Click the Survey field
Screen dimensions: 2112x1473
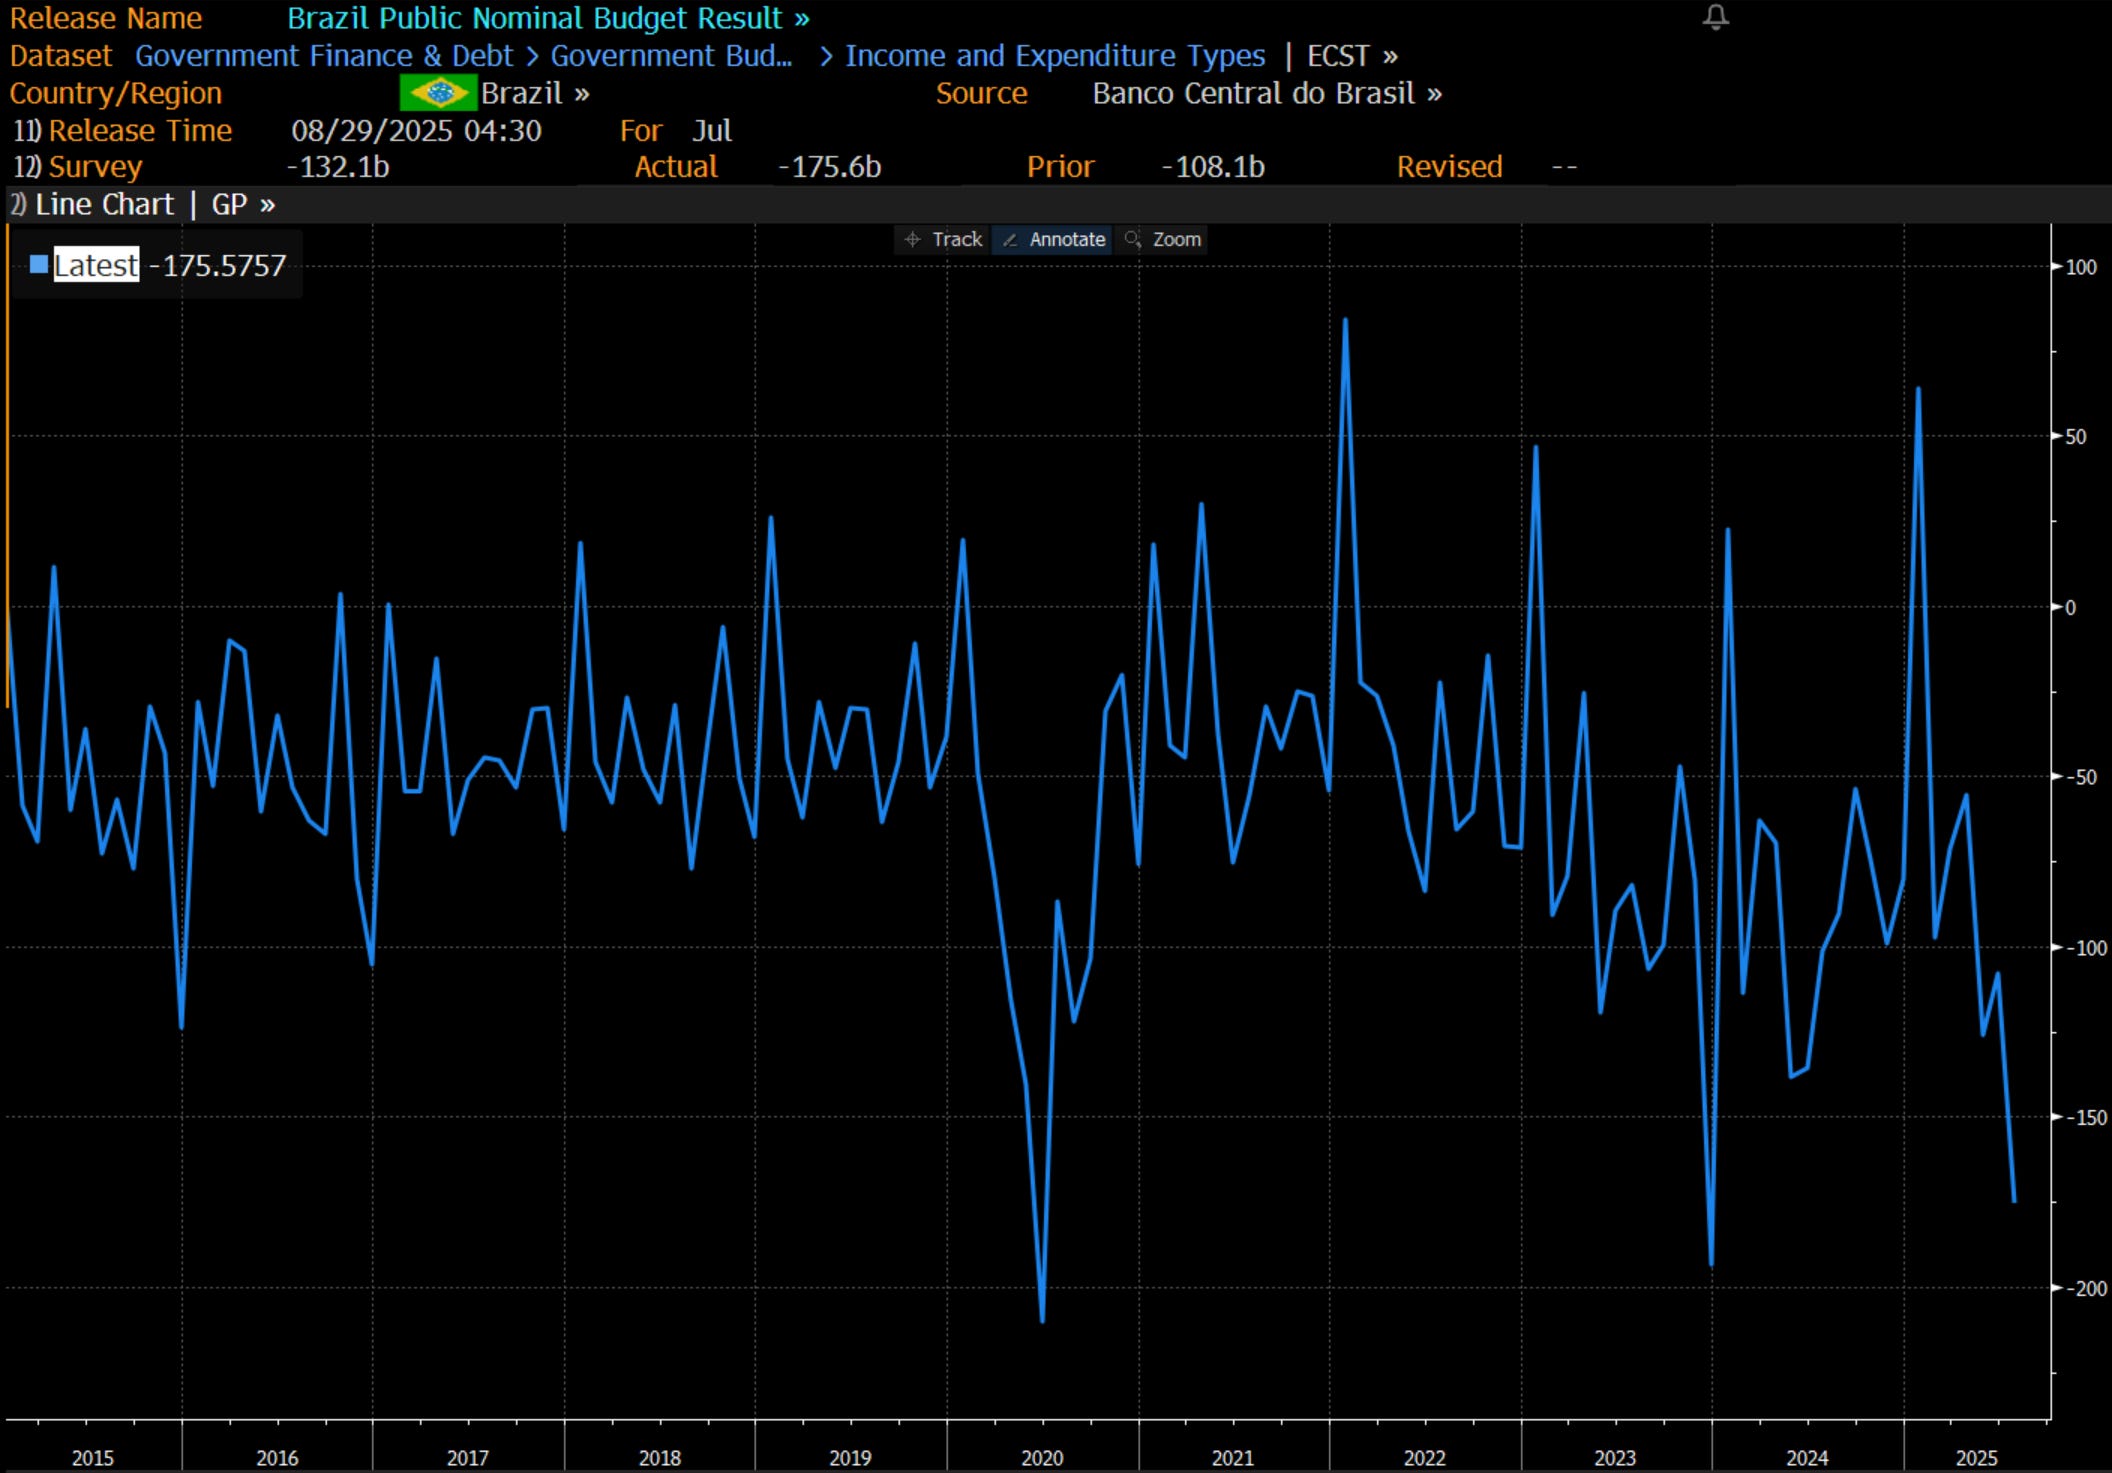click(94, 167)
